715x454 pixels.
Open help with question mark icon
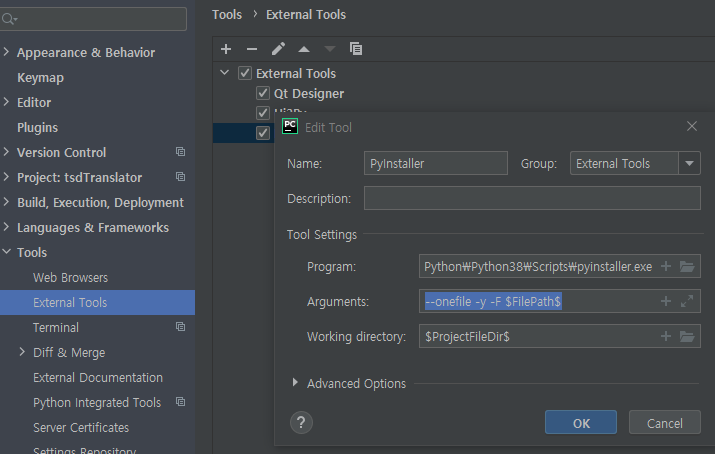point(301,423)
